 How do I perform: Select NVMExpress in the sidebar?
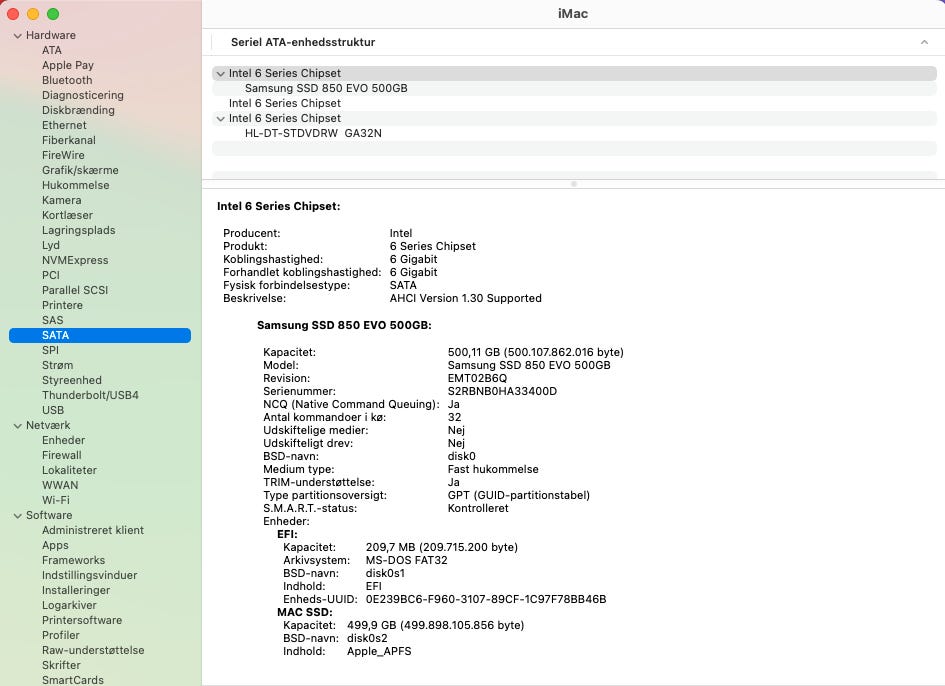(x=75, y=261)
